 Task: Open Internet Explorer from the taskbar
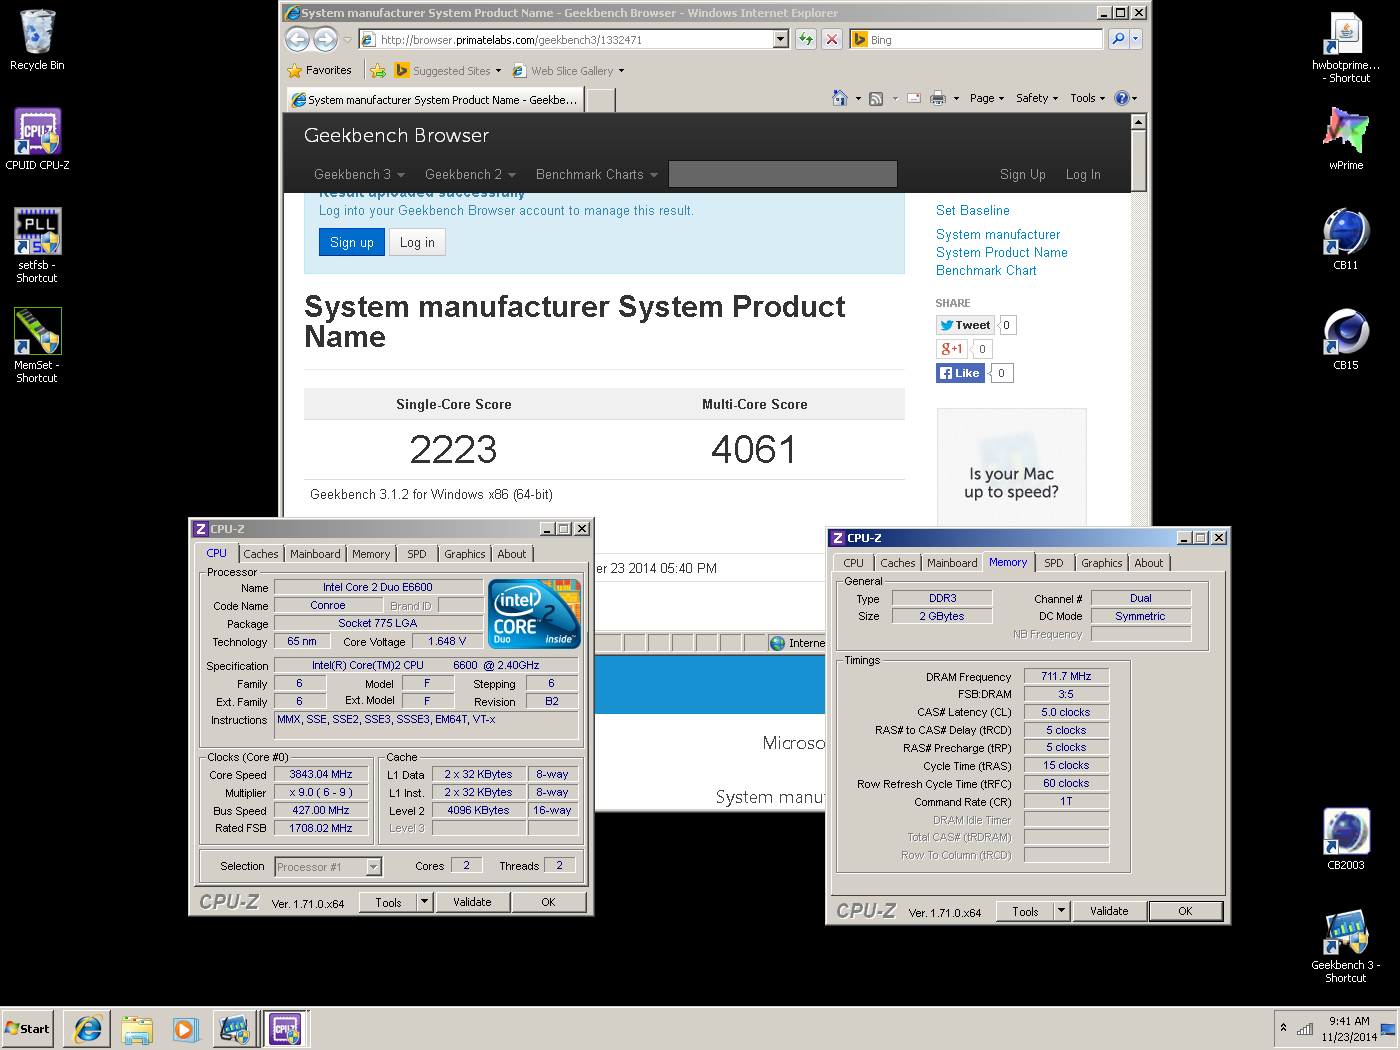[x=87, y=1029]
